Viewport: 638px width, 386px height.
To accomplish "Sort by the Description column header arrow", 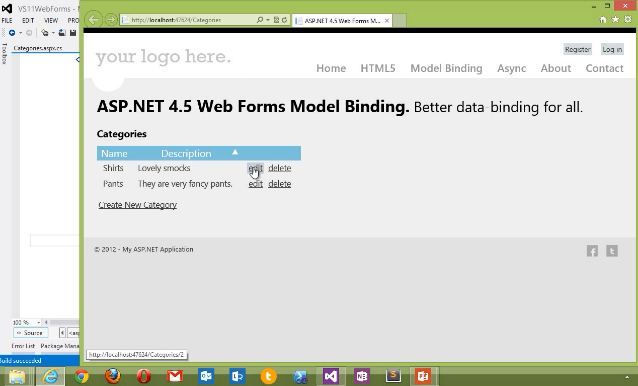I will (235, 152).
